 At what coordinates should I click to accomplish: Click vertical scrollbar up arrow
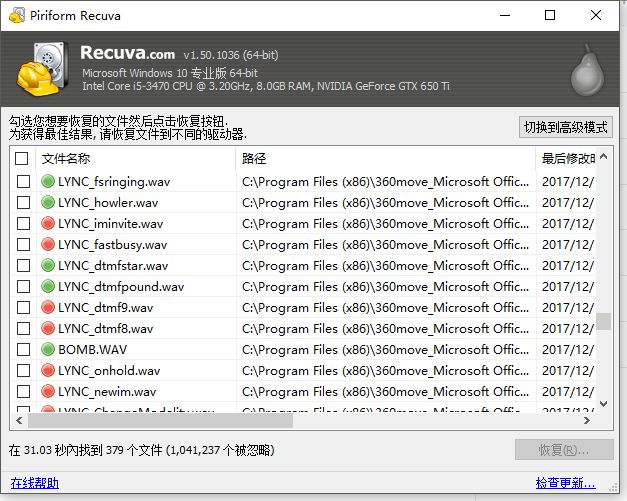[x=604, y=157]
